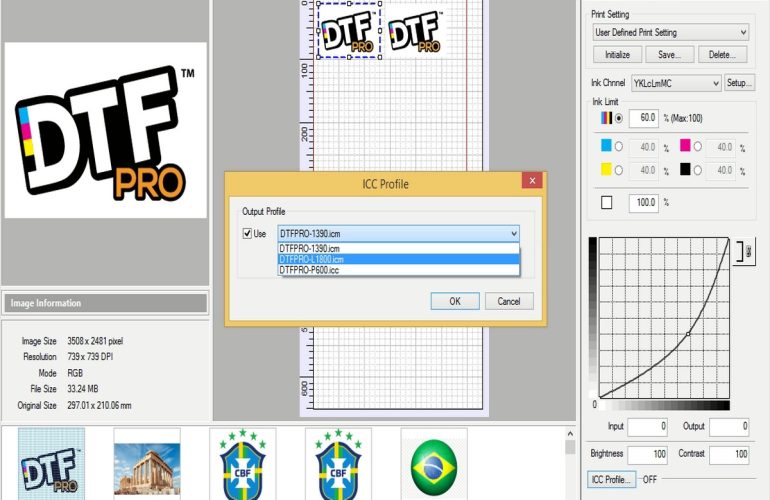Click the 33.24 MB file size text

click(x=82, y=389)
